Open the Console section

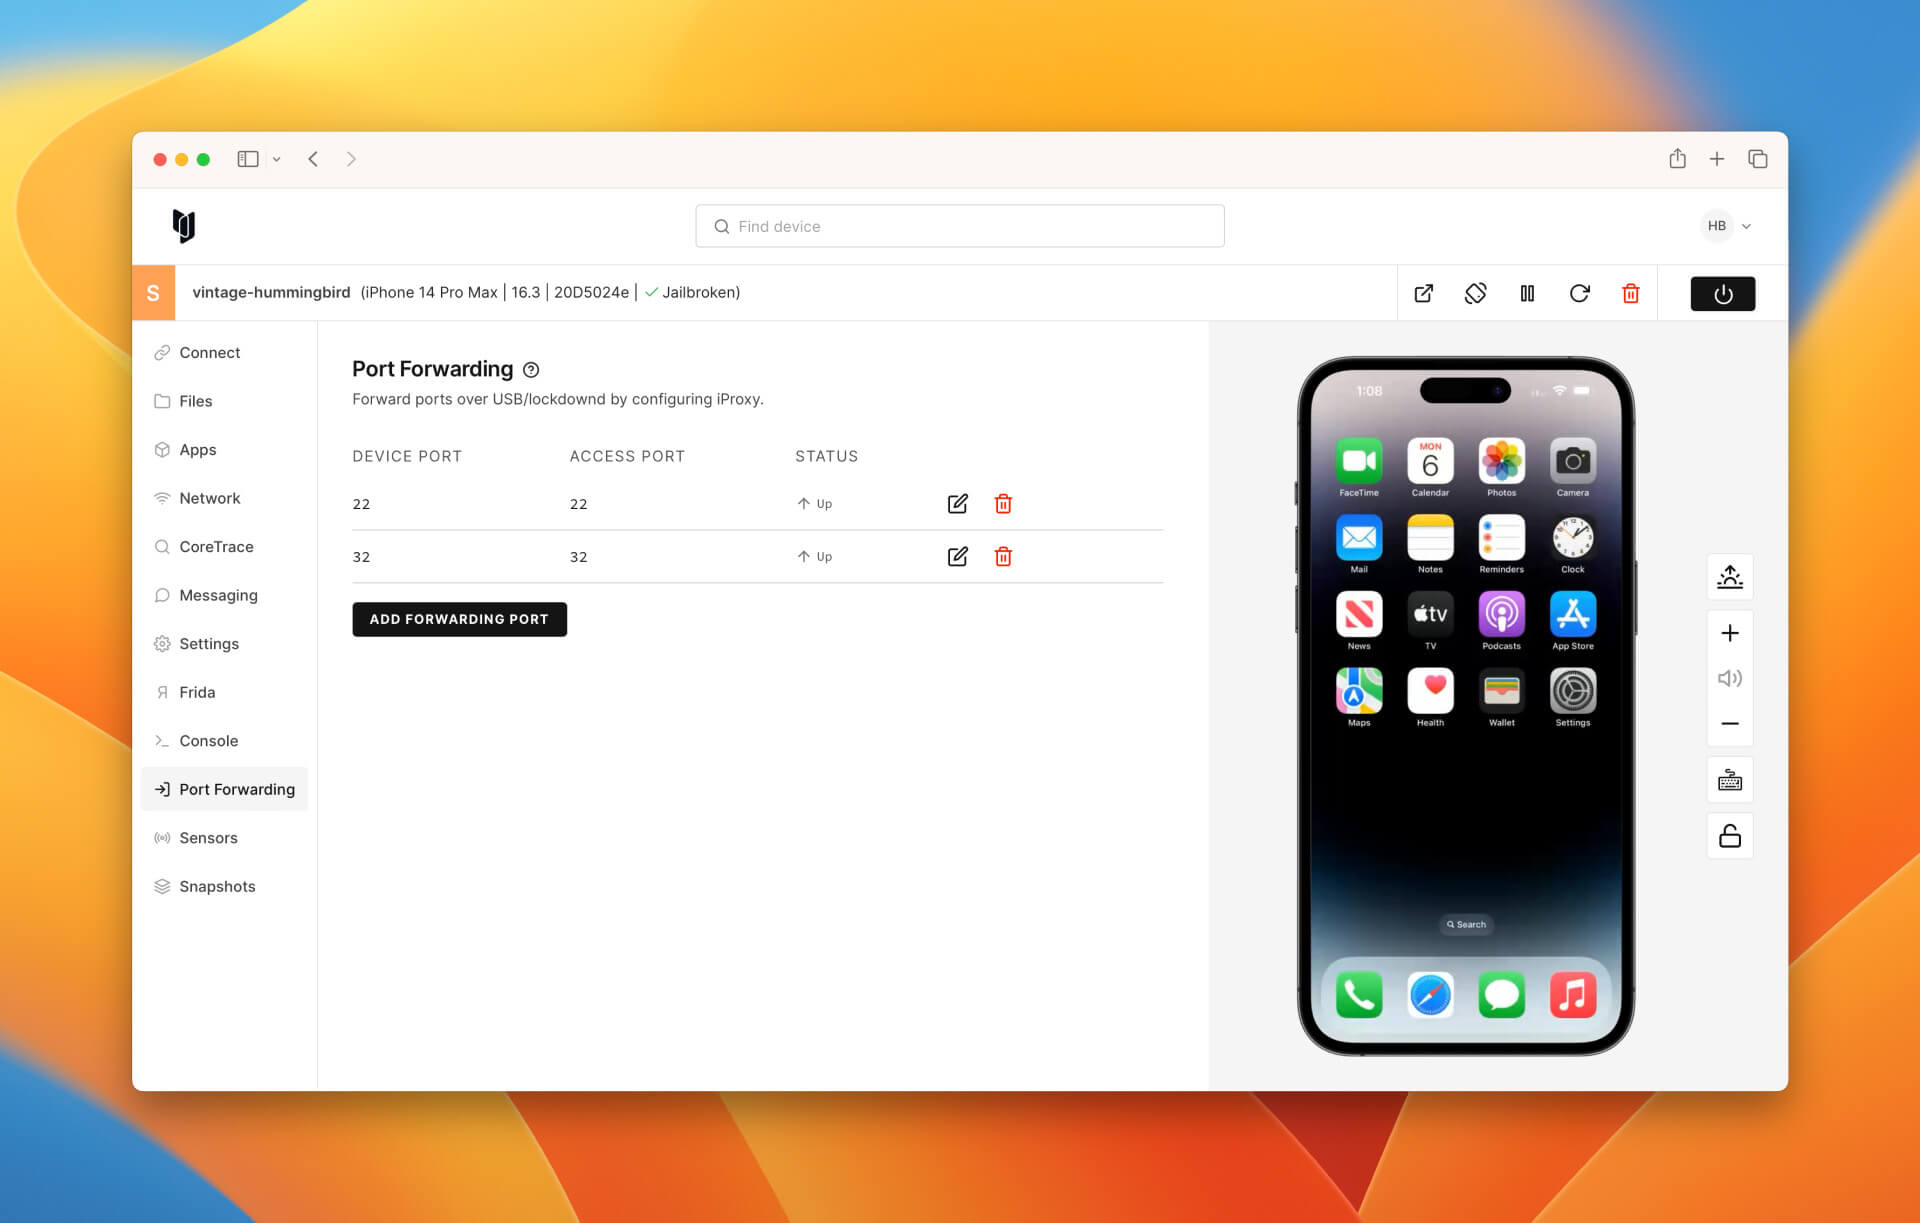tap(224, 741)
